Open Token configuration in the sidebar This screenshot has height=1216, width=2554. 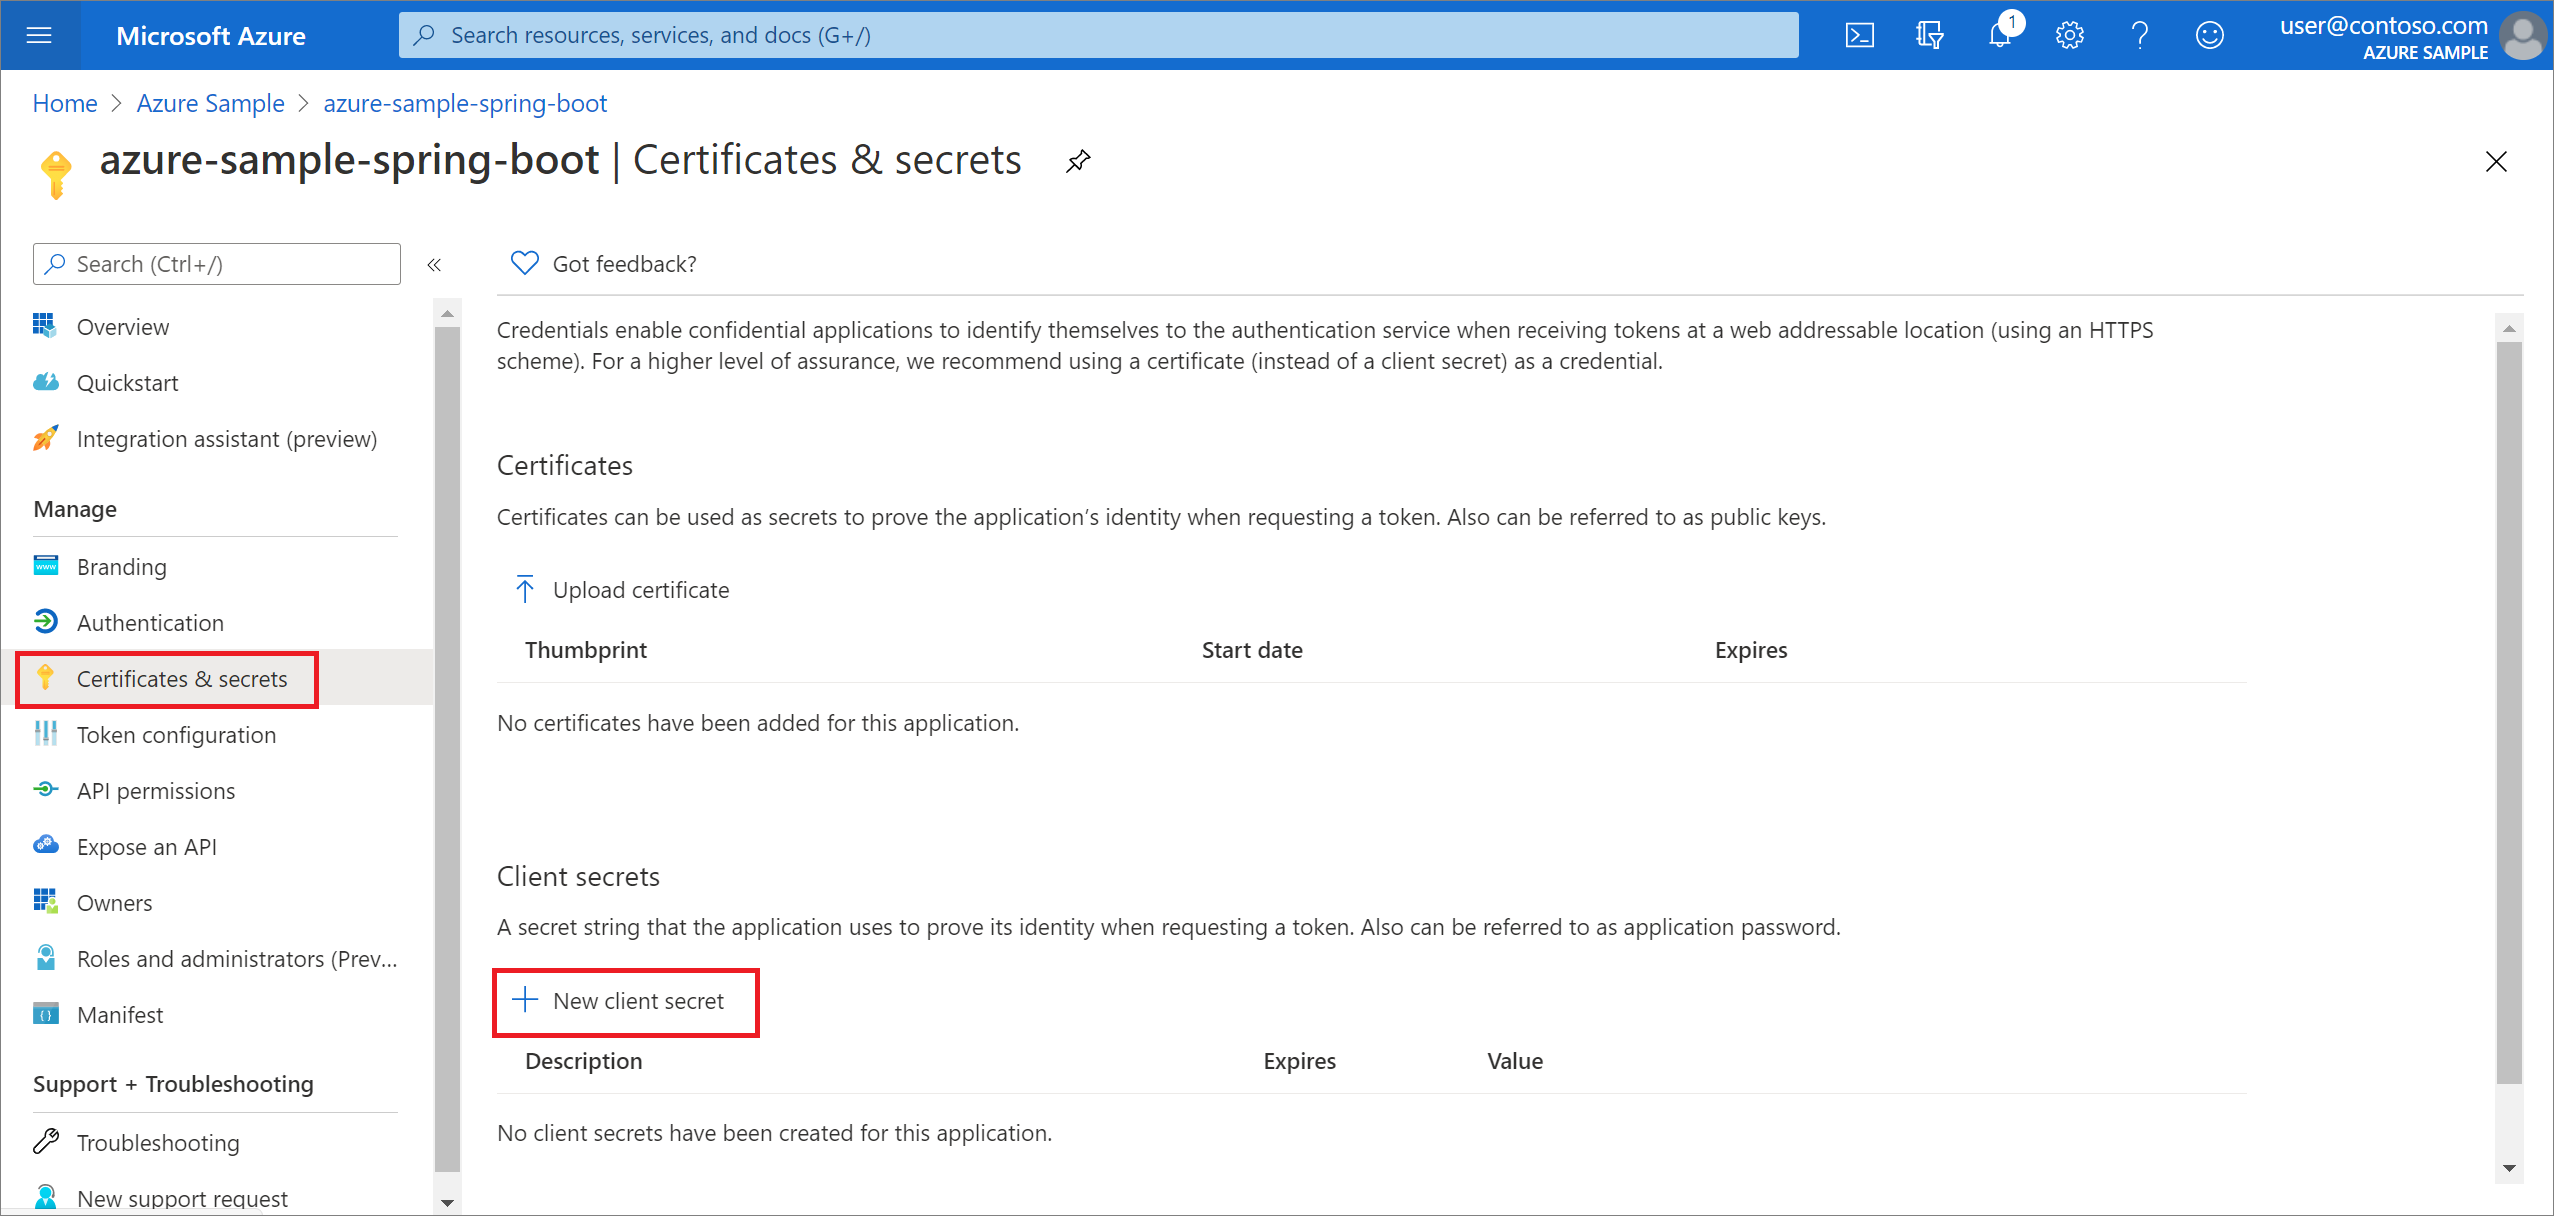point(176,734)
